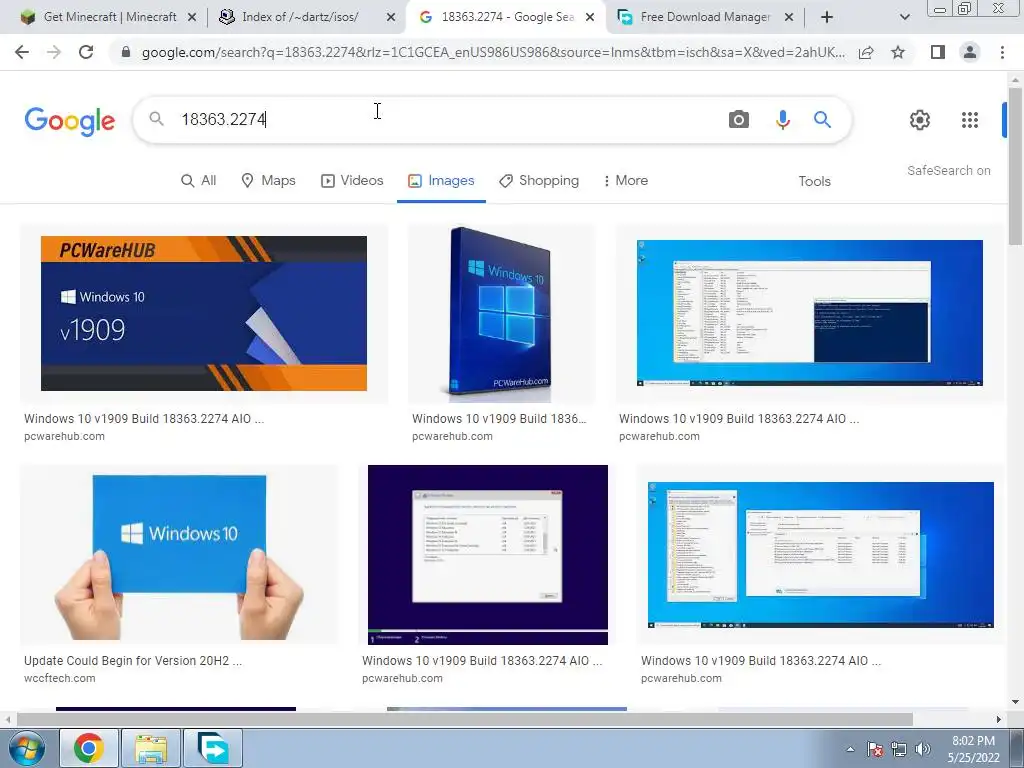Screen dimensions: 1024x768
Task: Switch to the Free Download Manager tab
Action: pyautogui.click(x=705, y=17)
